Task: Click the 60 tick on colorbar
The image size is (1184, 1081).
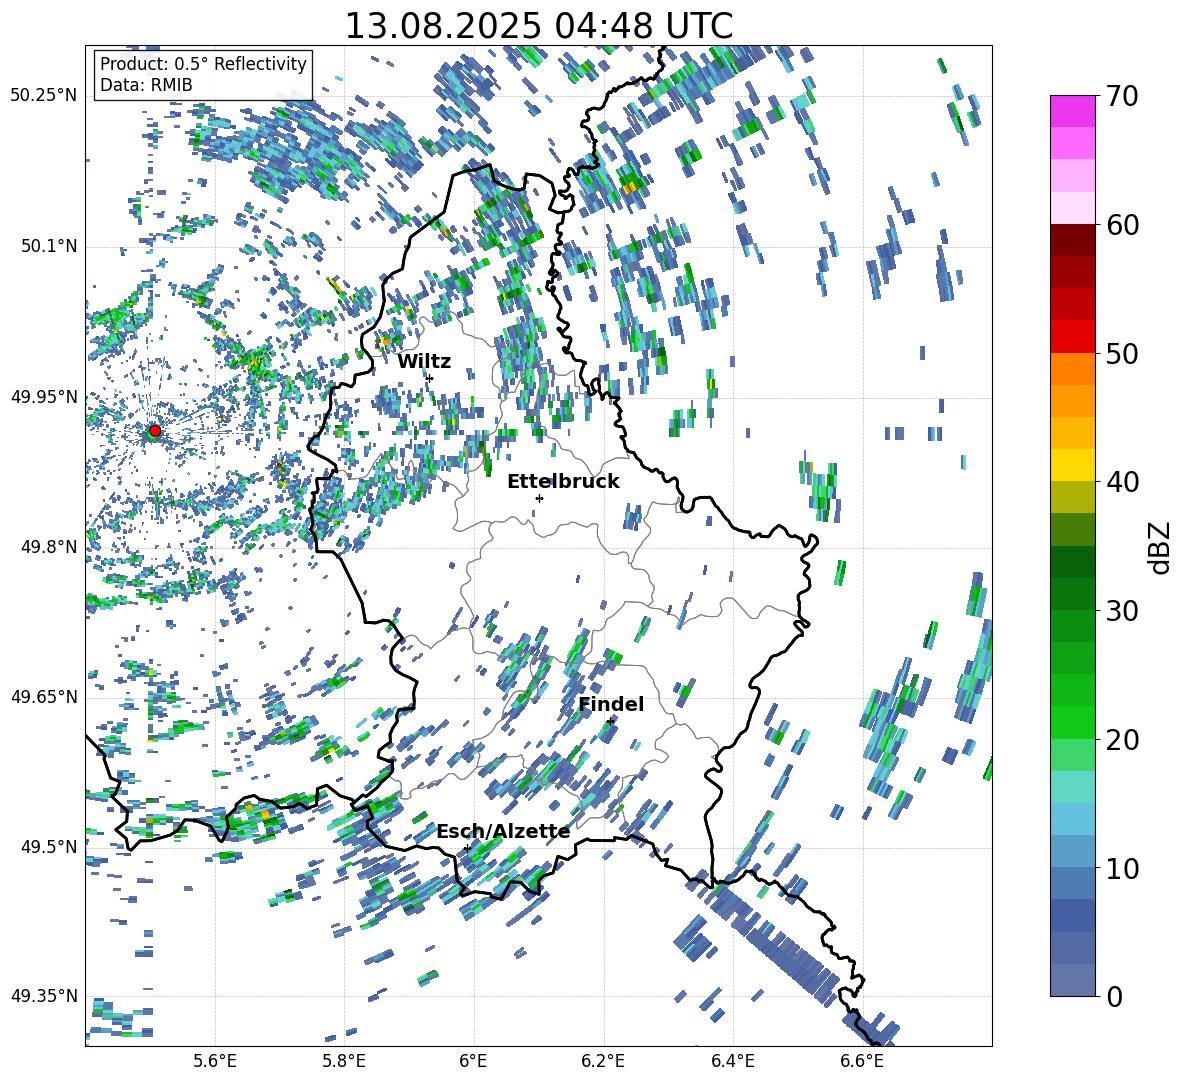Action: [1123, 225]
